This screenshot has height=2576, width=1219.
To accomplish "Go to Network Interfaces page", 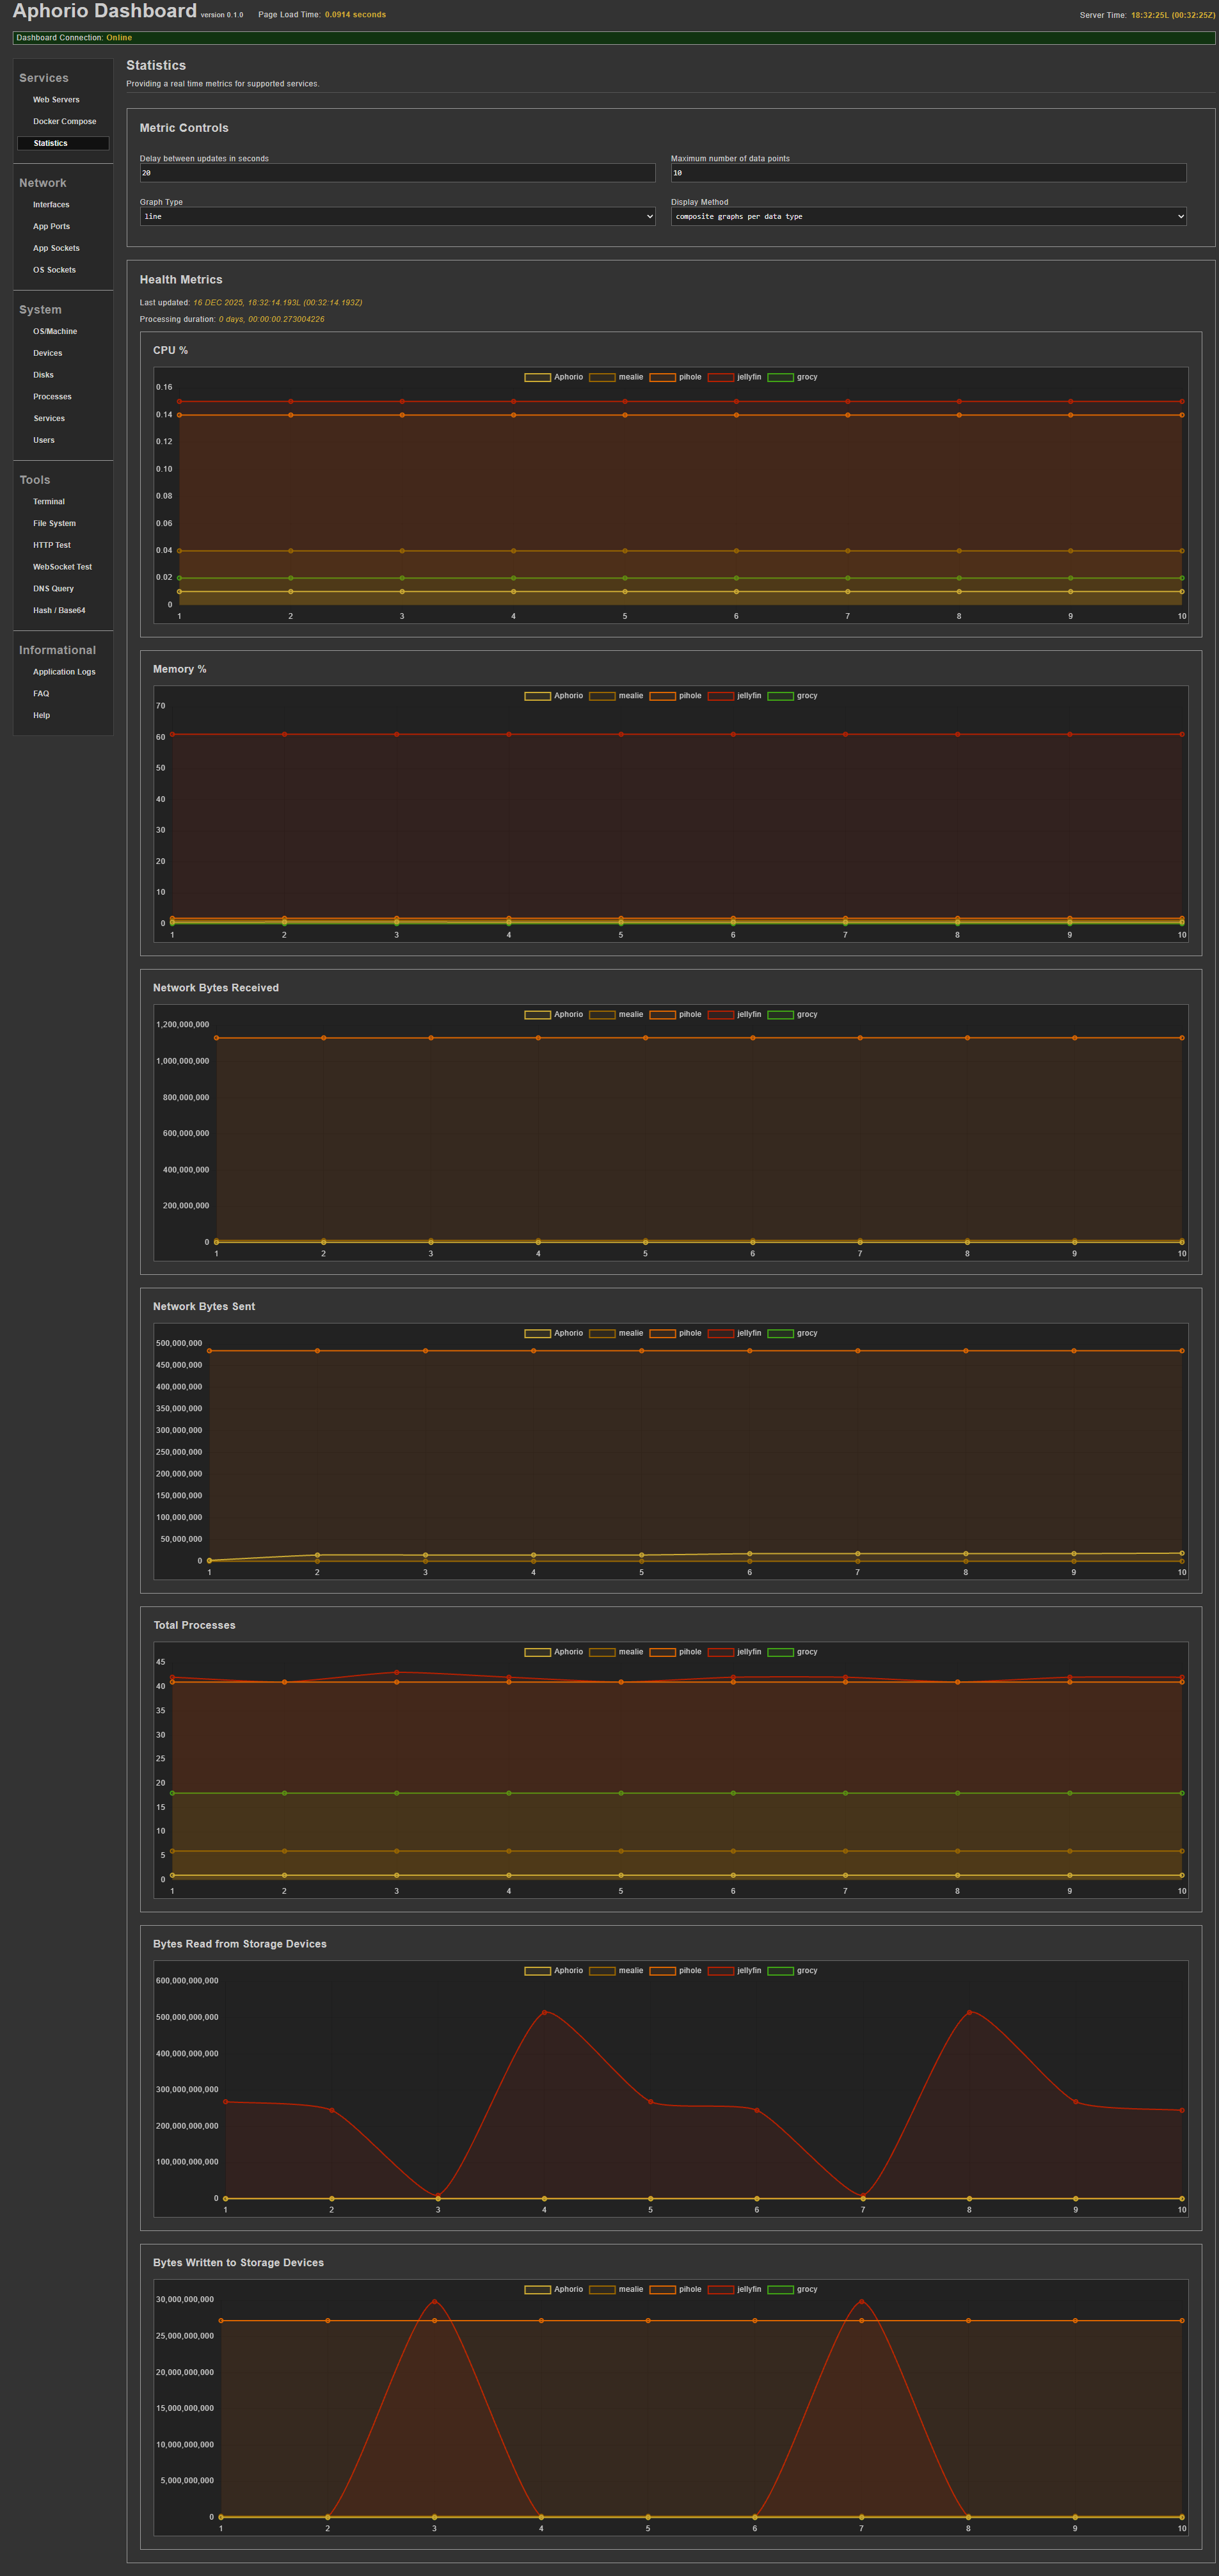I will tap(51, 205).
